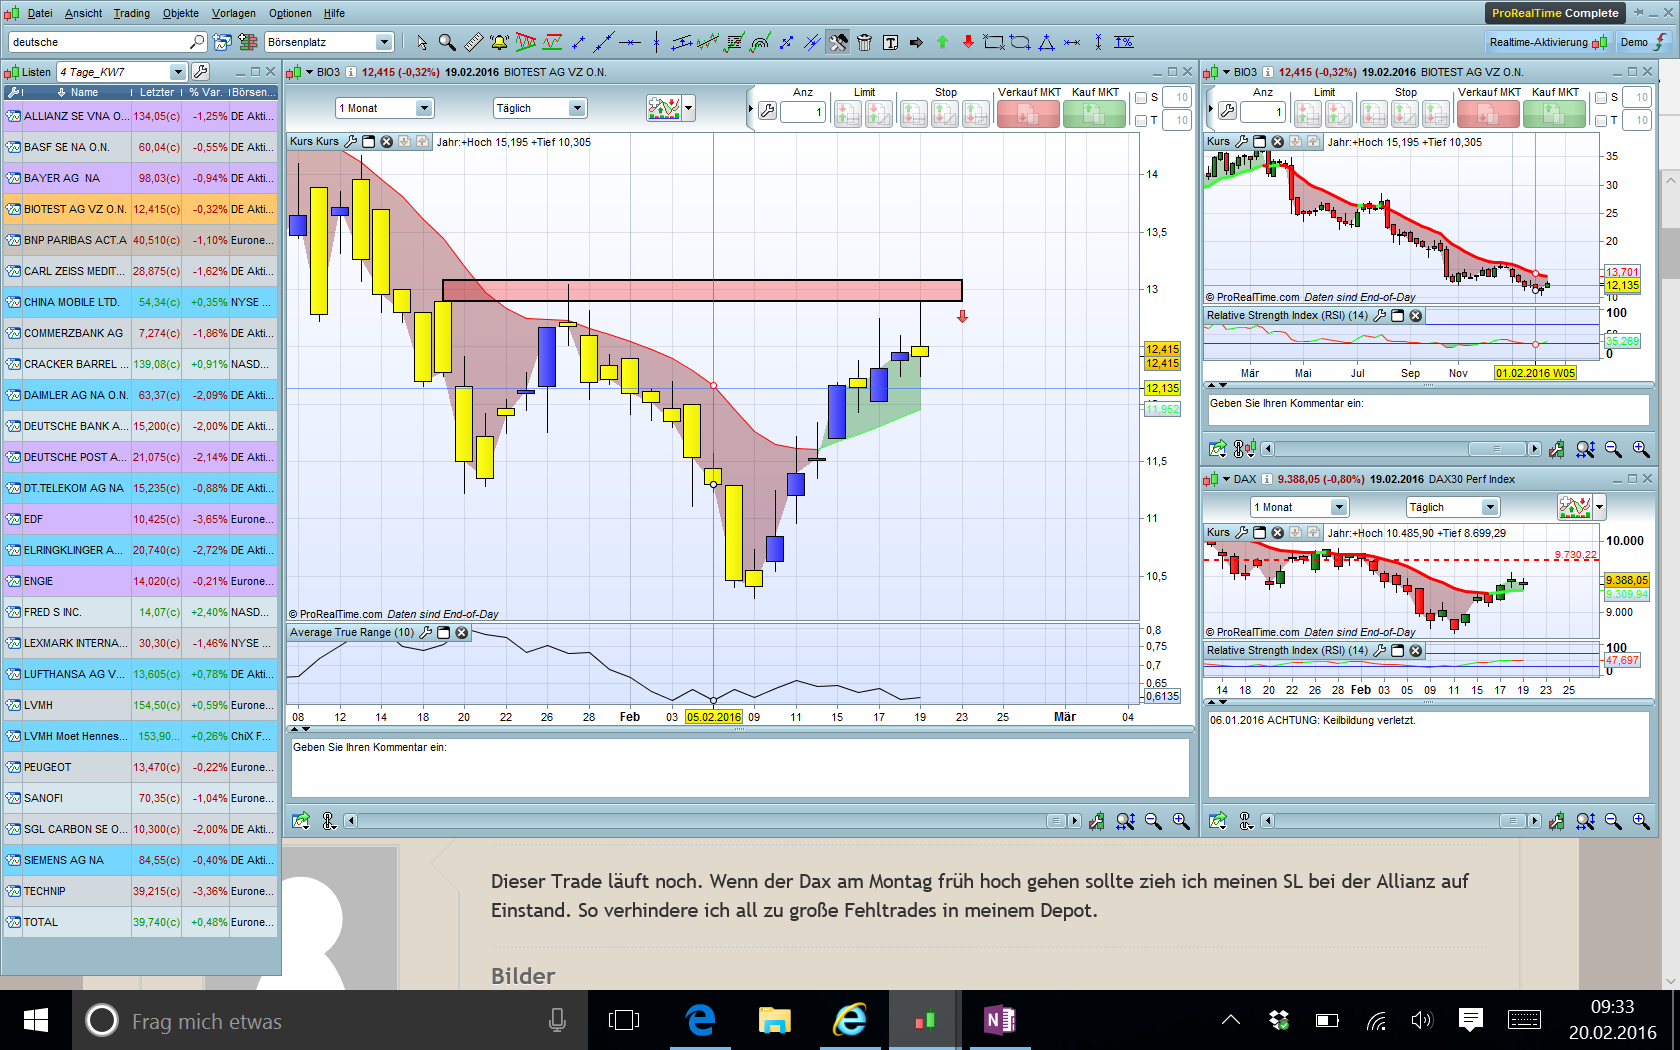The image size is (1680, 1050).
Task: Click zoom-in magnifier below main chart
Action: 1181,821
